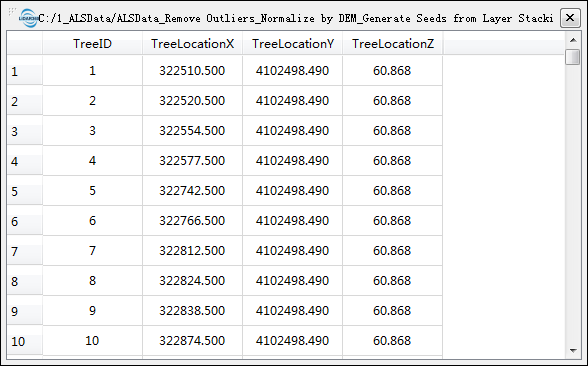588x366 pixels.
Task: Select row header 4
Action: [x=24, y=161]
